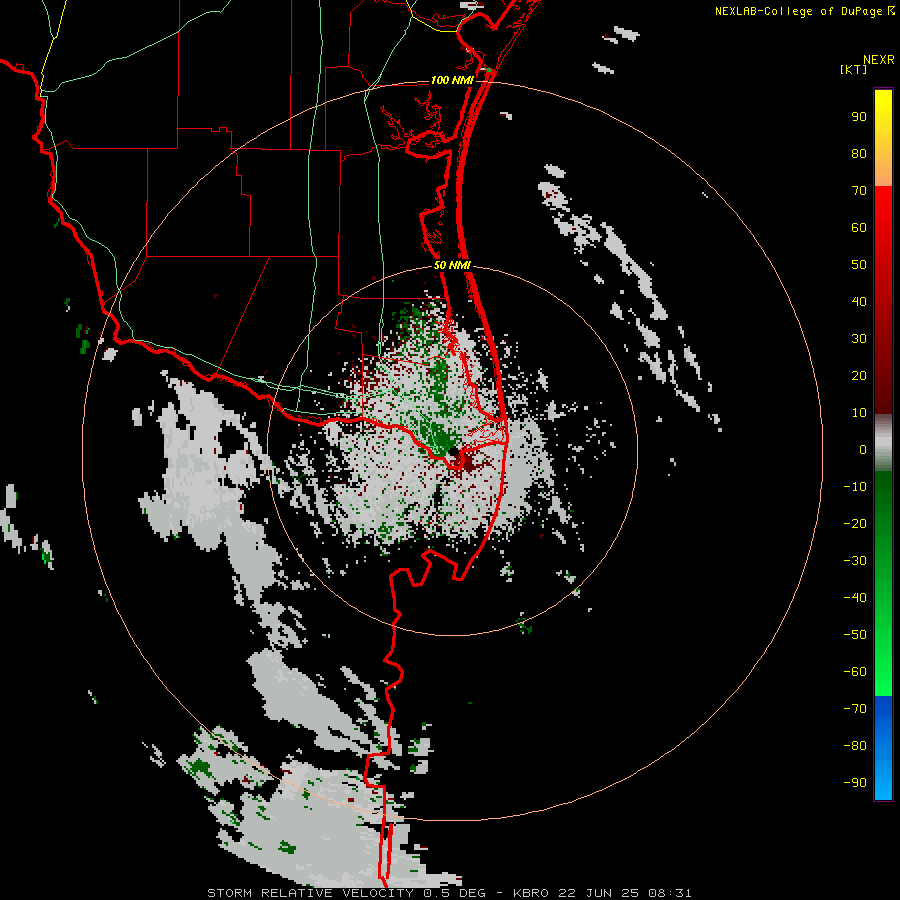Image resolution: width=900 pixels, height=900 pixels.
Task: Click the 30 value on velocity scale
Action: [x=859, y=339]
